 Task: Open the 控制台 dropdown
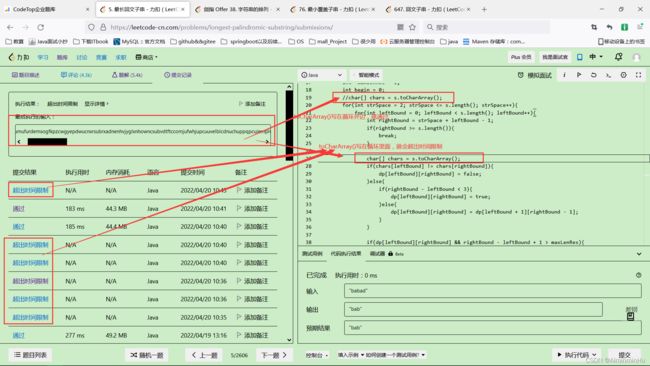(317, 355)
